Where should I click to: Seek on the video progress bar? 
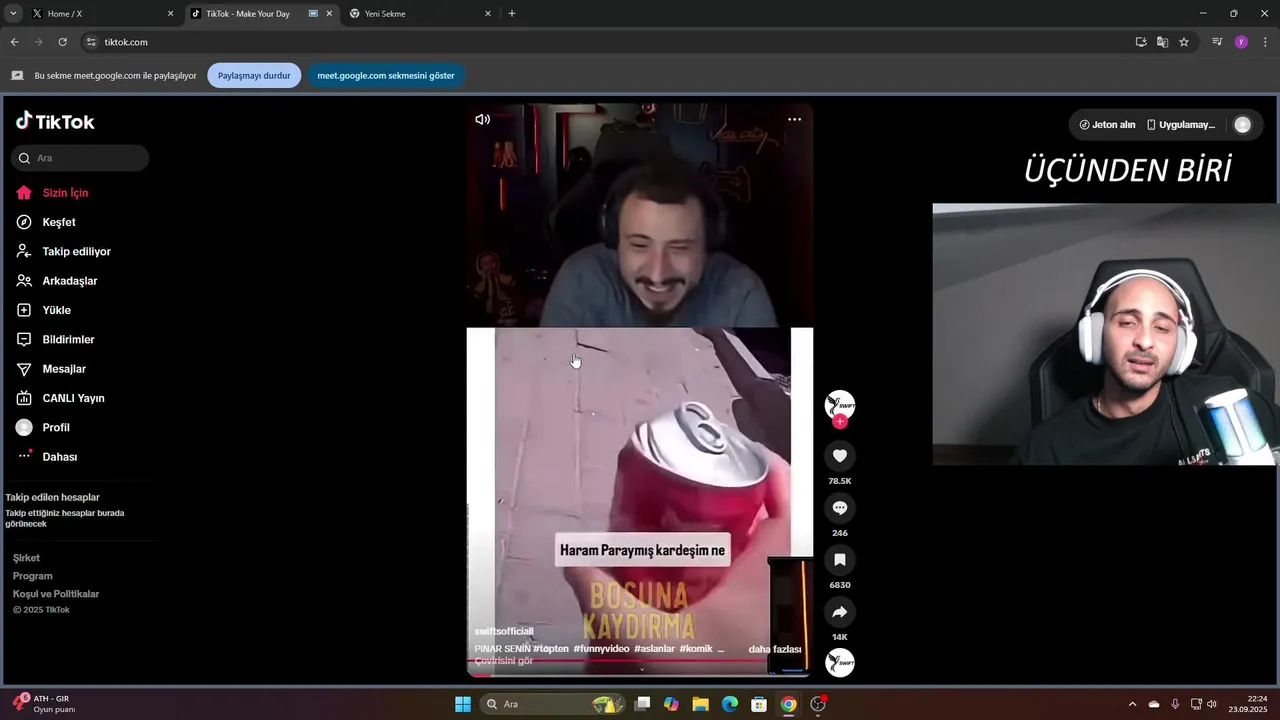tap(640, 674)
